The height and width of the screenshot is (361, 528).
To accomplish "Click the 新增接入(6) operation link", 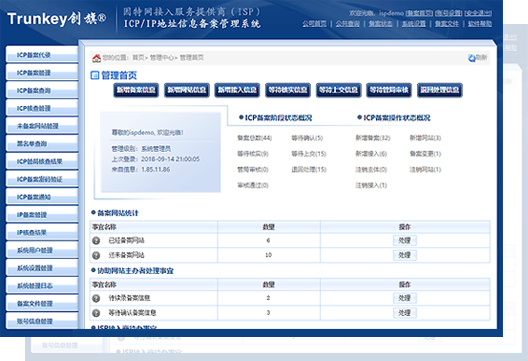I will pos(371,154).
